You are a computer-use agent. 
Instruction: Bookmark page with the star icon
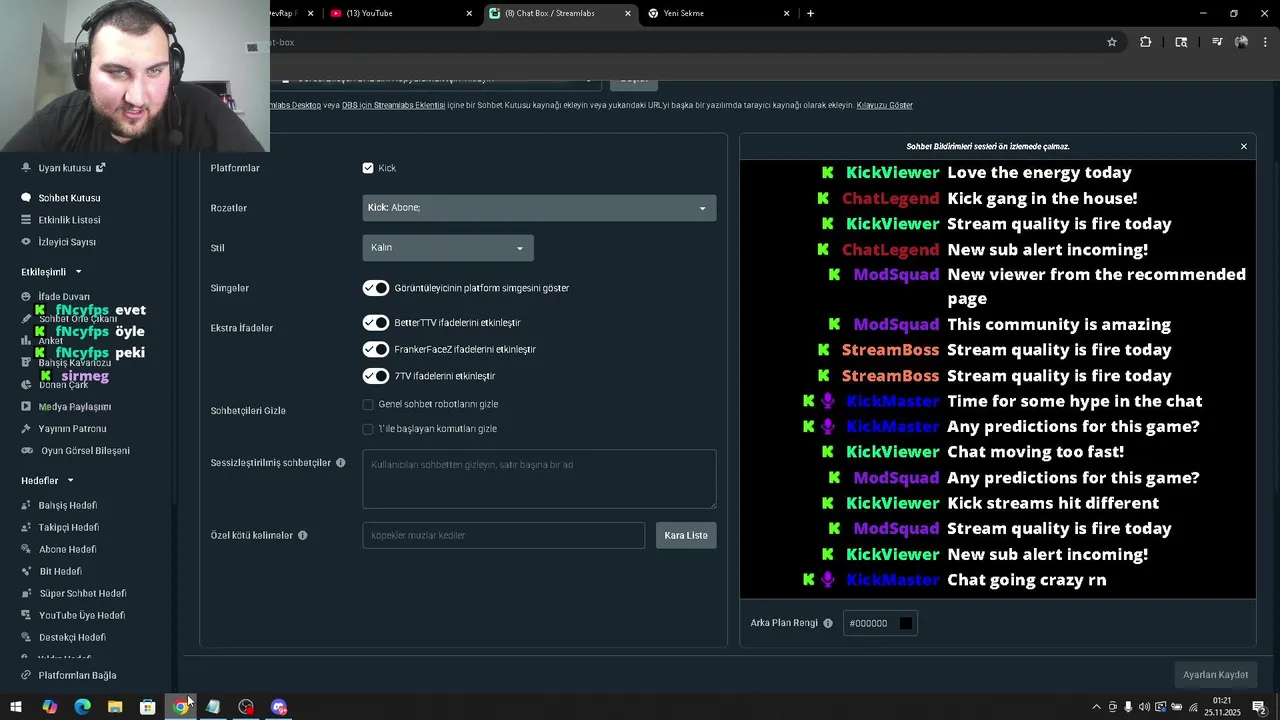pyautogui.click(x=1111, y=42)
